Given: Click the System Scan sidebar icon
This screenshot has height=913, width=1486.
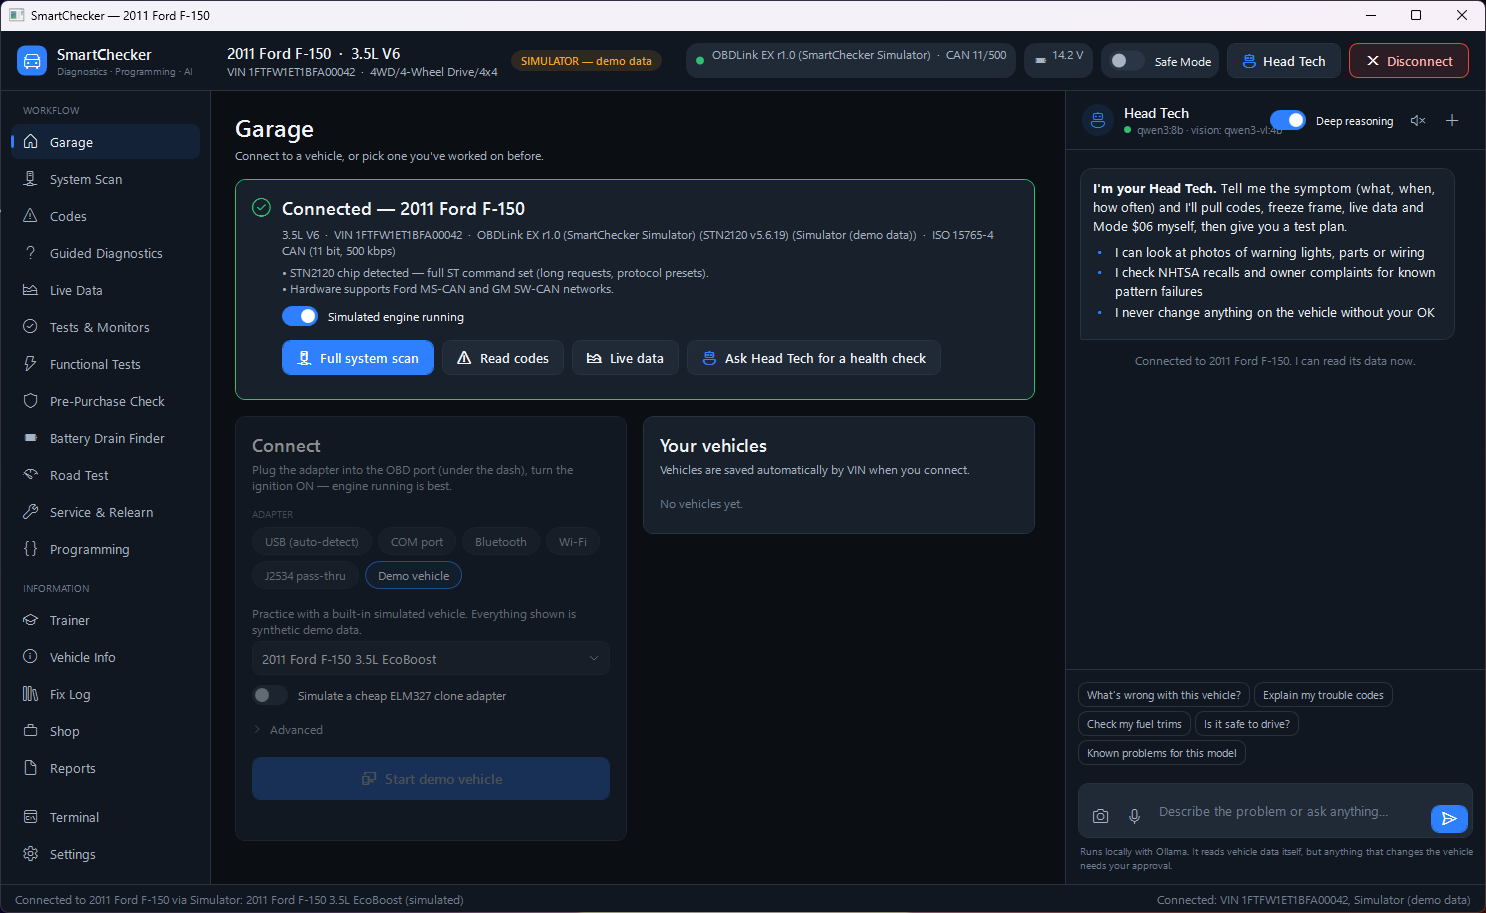Looking at the screenshot, I should [x=30, y=179].
